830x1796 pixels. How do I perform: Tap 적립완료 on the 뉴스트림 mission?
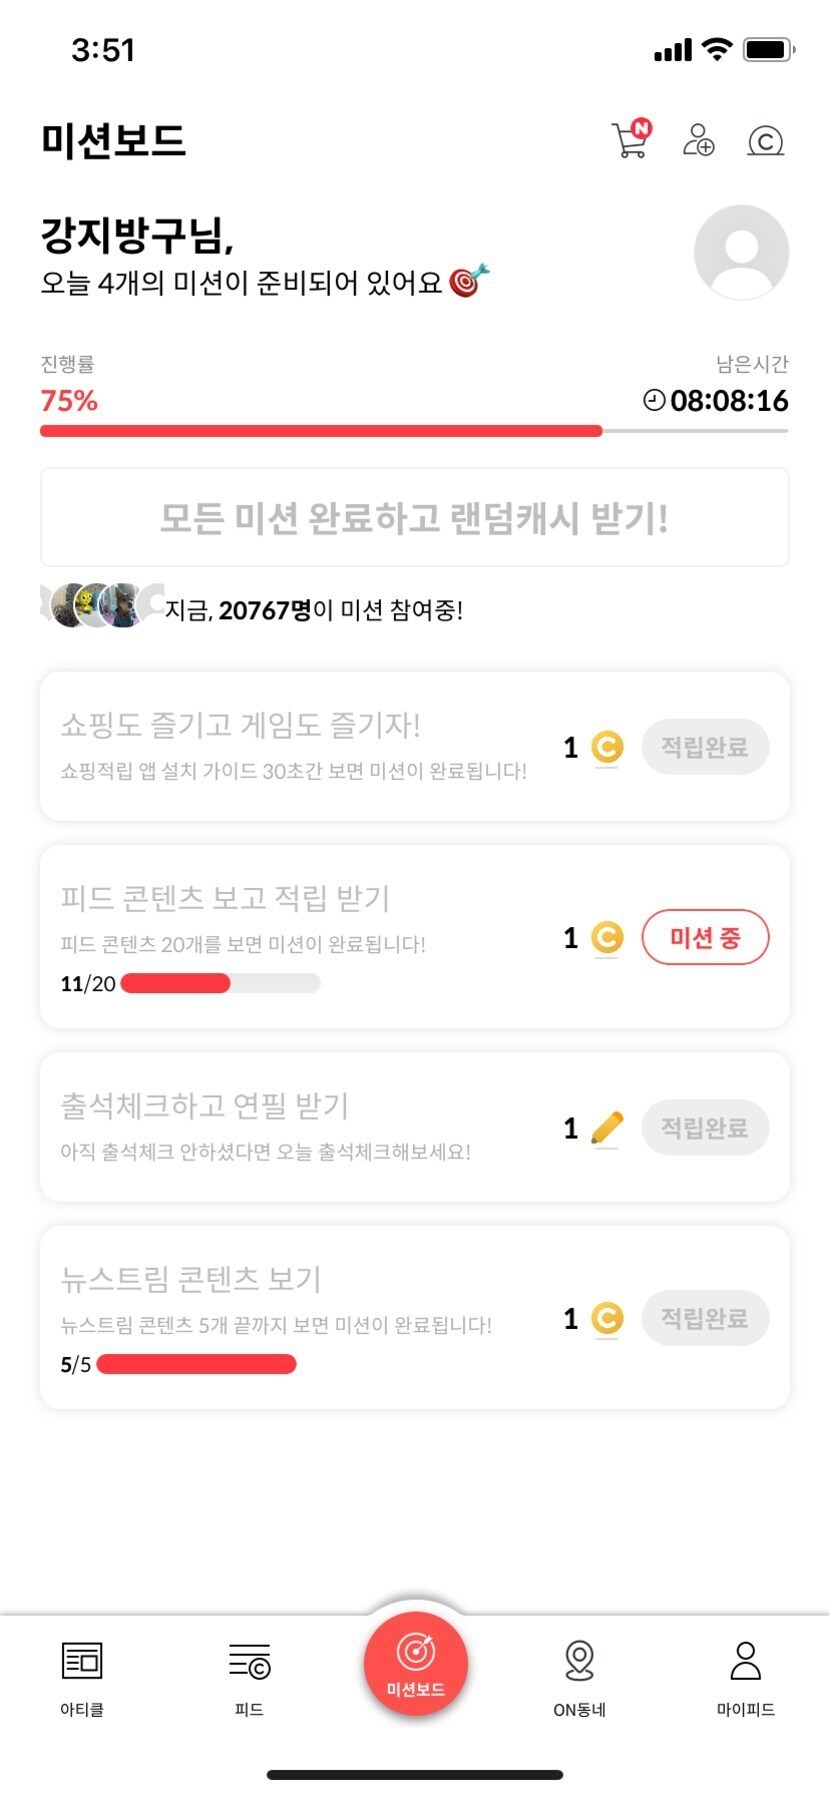point(705,1318)
